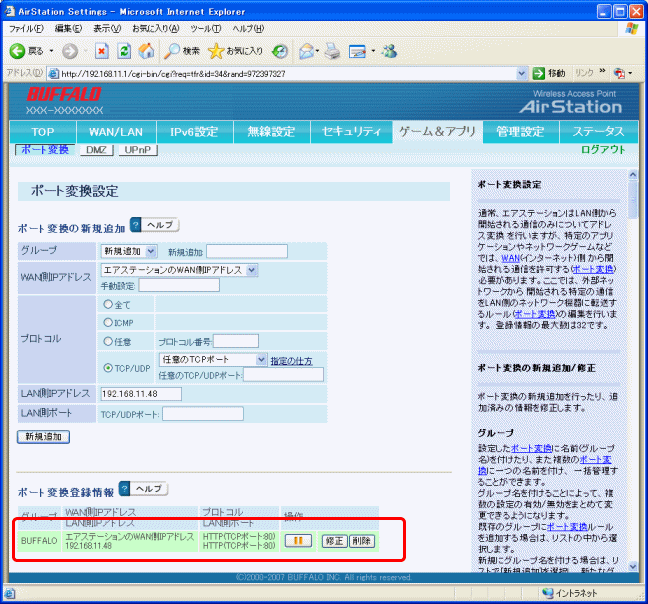The height and width of the screenshot is (604, 648).
Task: Open the 表示(V) menu
Action: pos(107,29)
